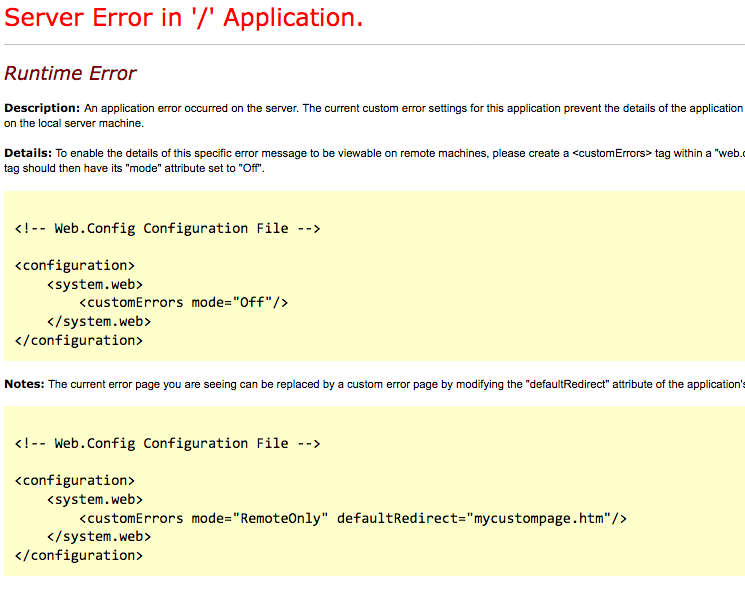Select the bold "Details:" label
The height and width of the screenshot is (597, 745).
(28, 153)
